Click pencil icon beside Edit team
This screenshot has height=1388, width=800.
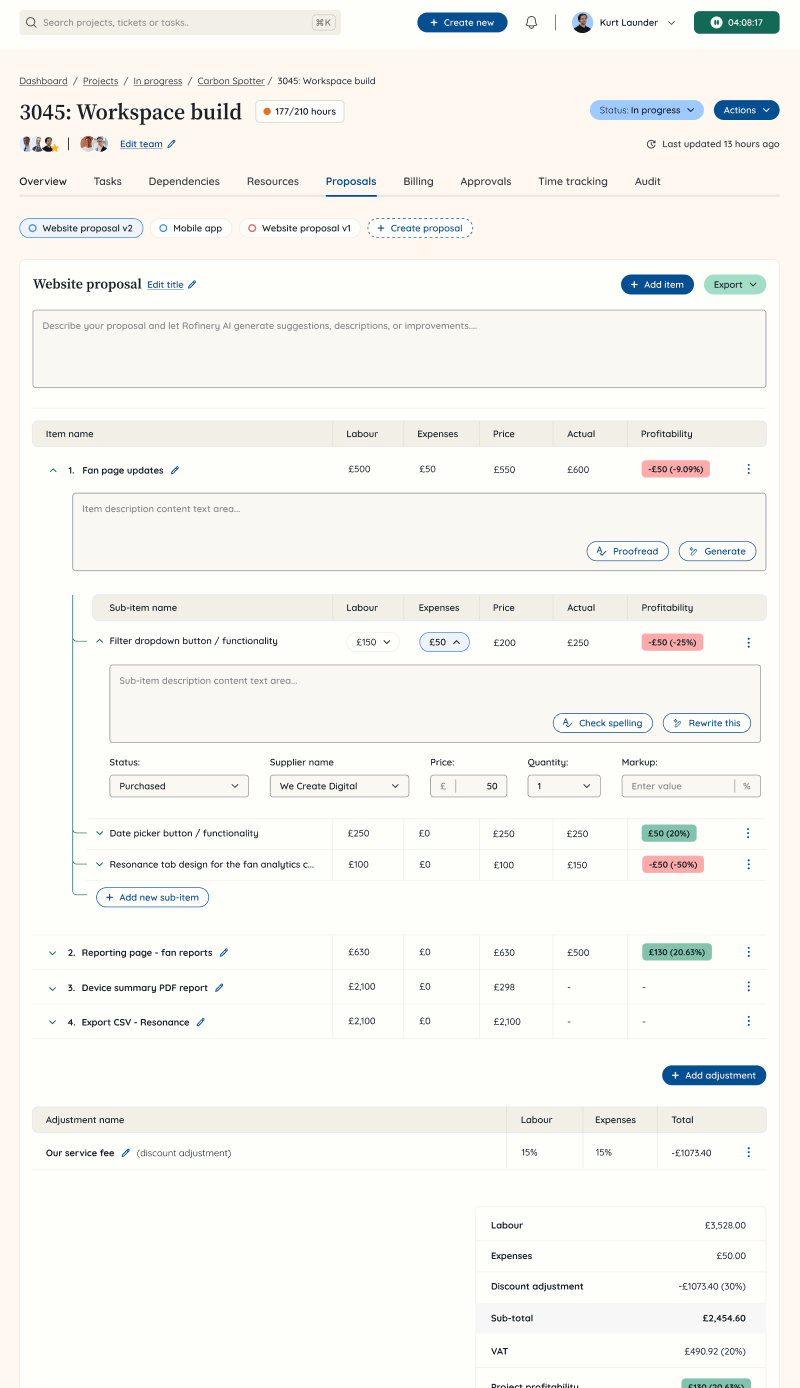point(172,144)
